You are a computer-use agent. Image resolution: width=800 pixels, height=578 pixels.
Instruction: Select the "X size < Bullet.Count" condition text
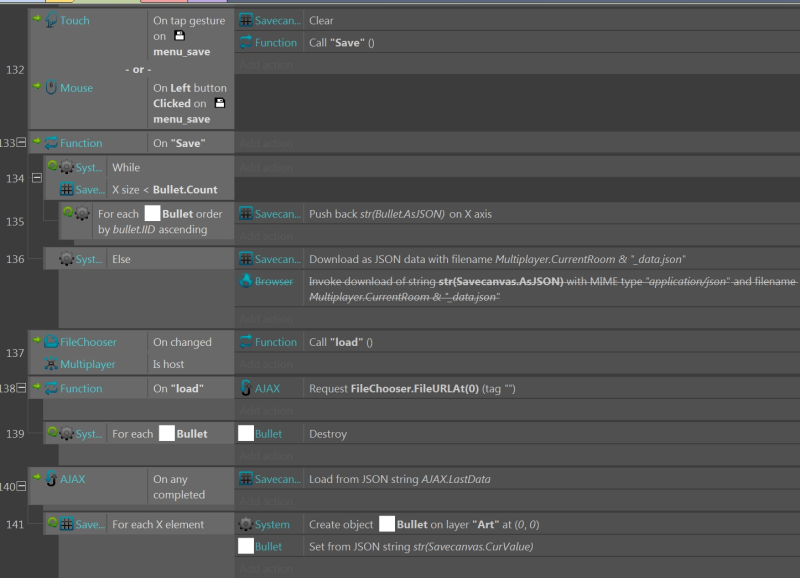pyautogui.click(x=164, y=190)
